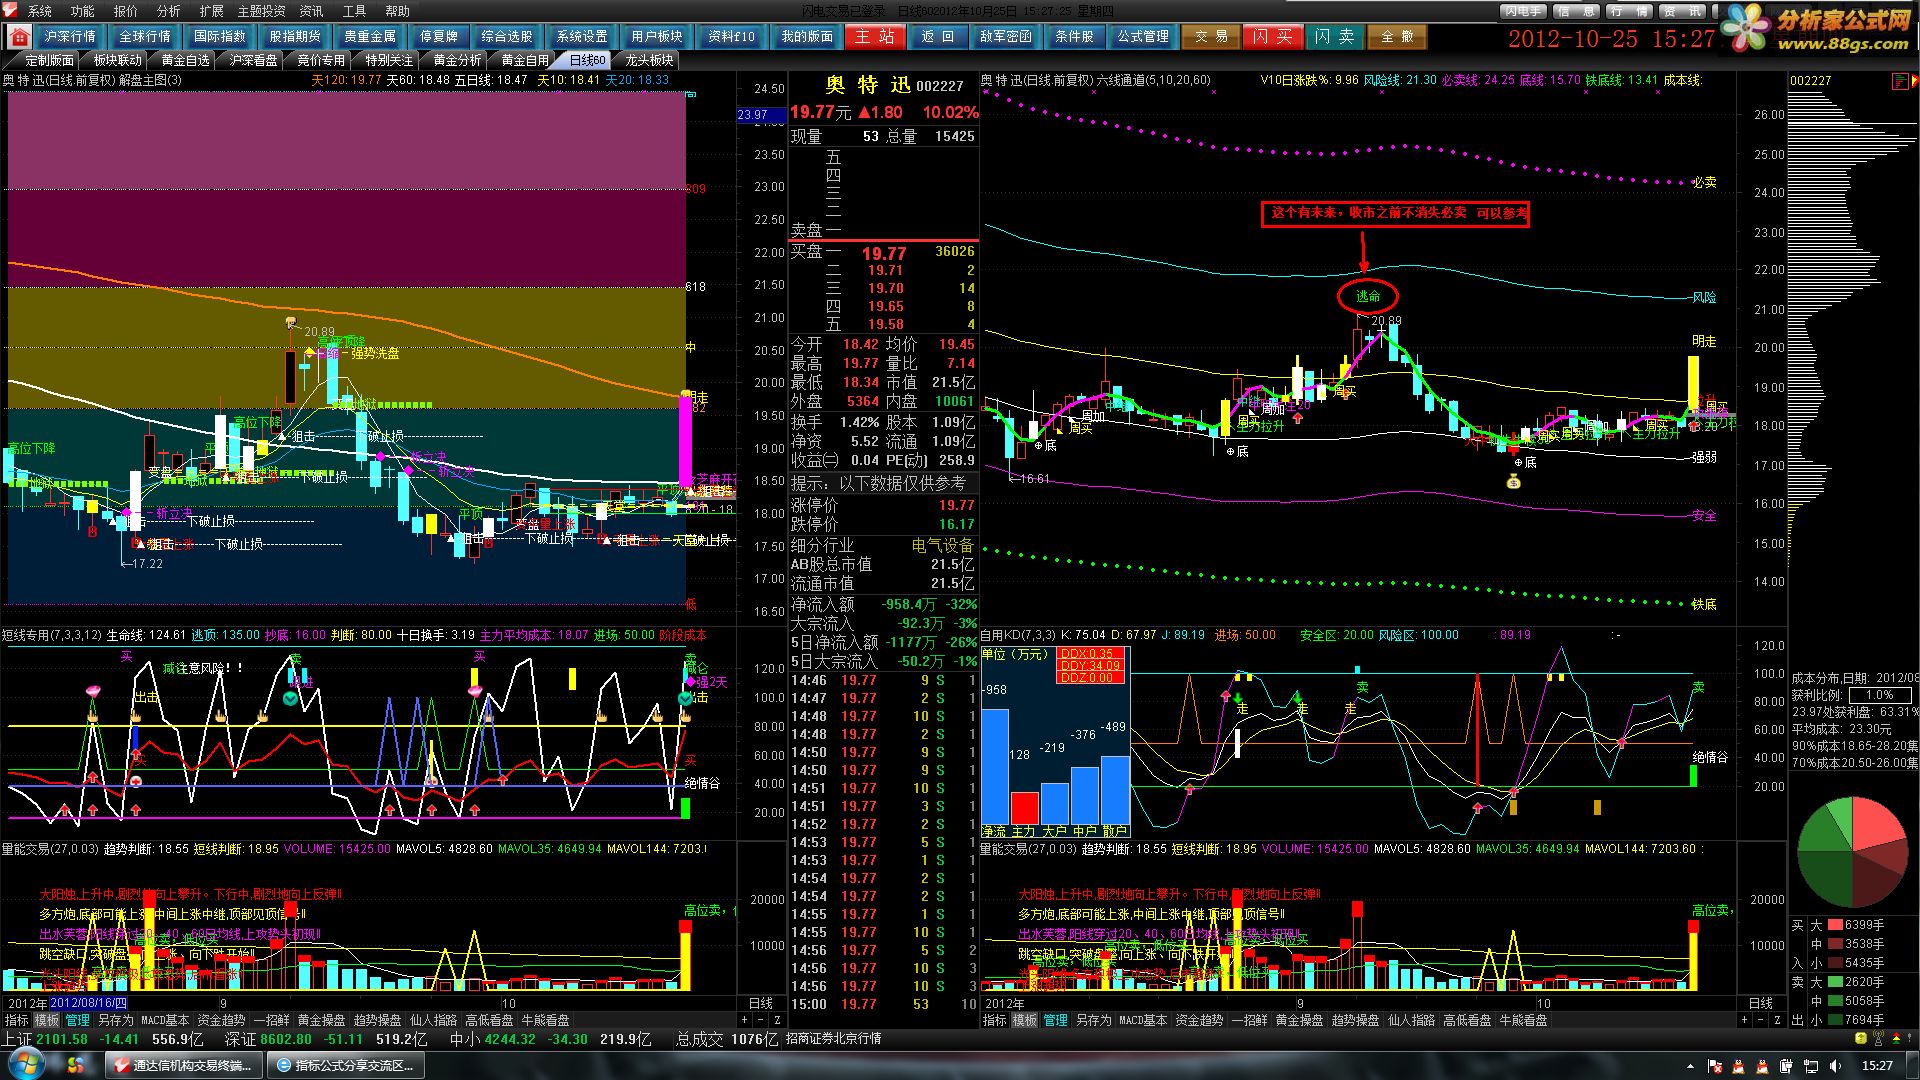This screenshot has height=1080, width=1920.
Task: Open the 系统 menu
Action: coord(40,11)
